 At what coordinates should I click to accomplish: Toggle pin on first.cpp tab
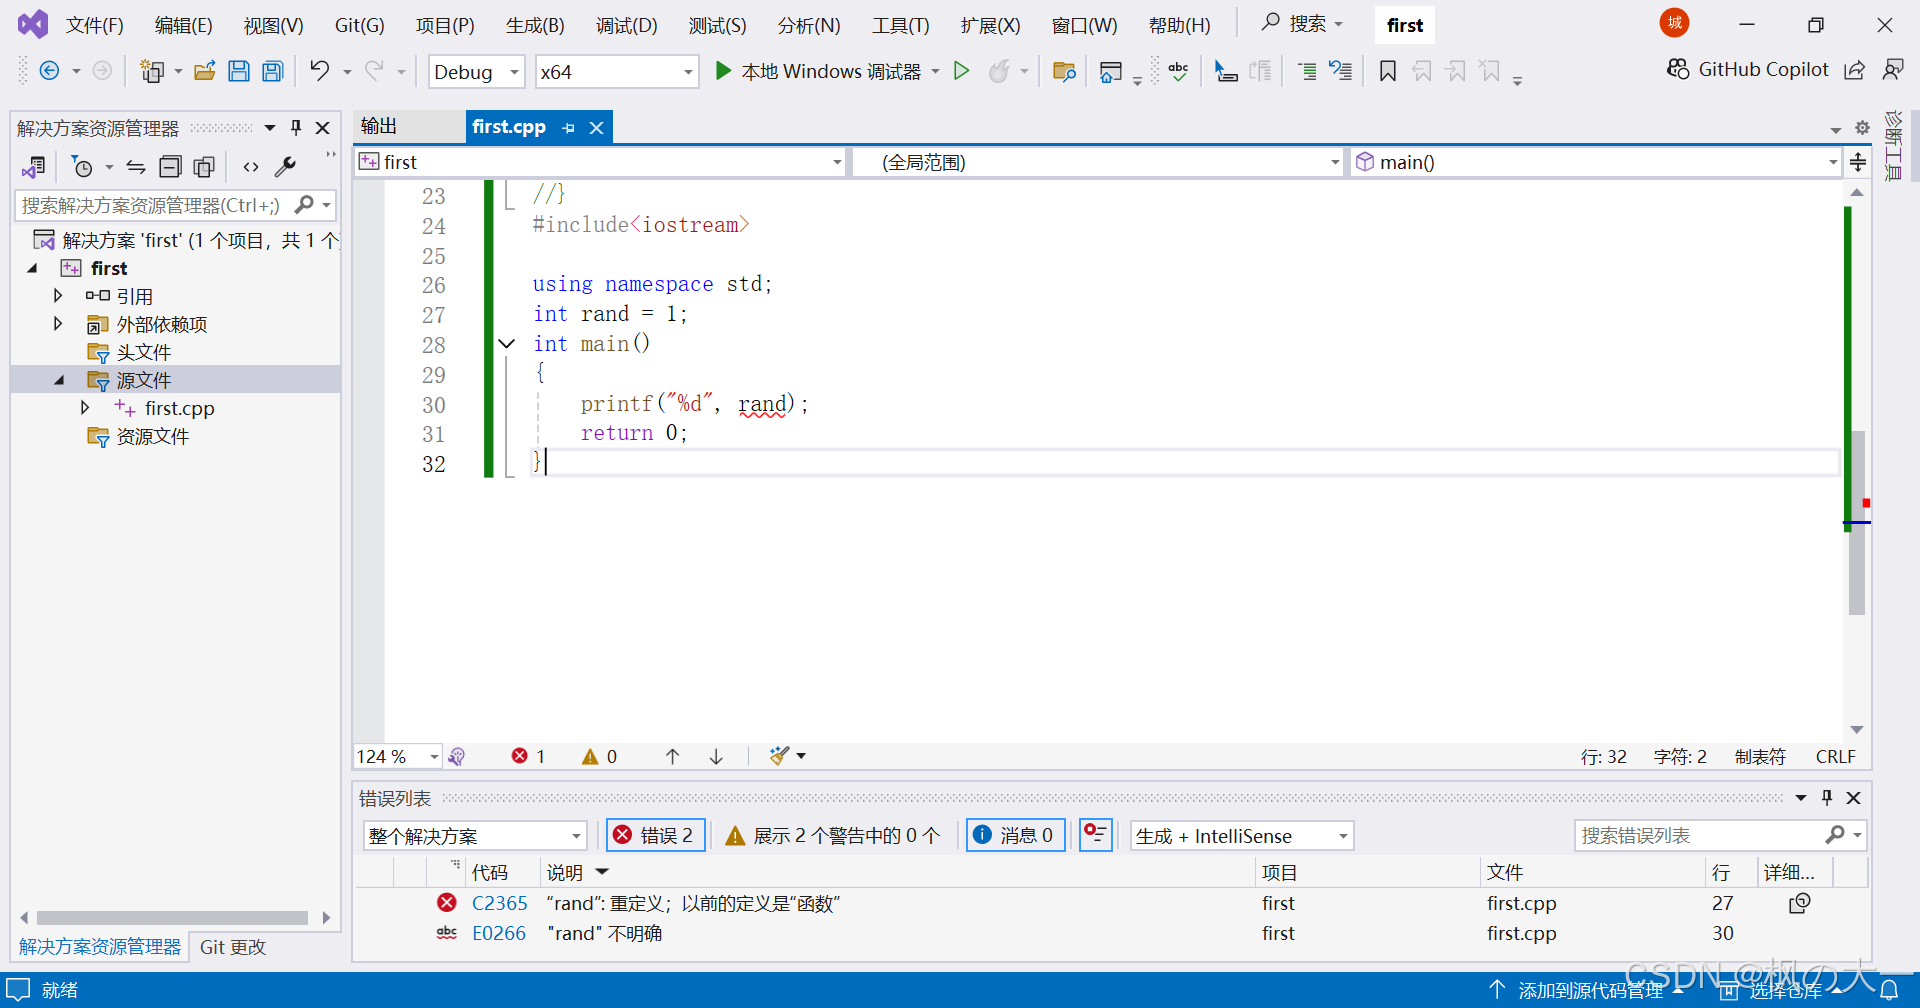(569, 128)
